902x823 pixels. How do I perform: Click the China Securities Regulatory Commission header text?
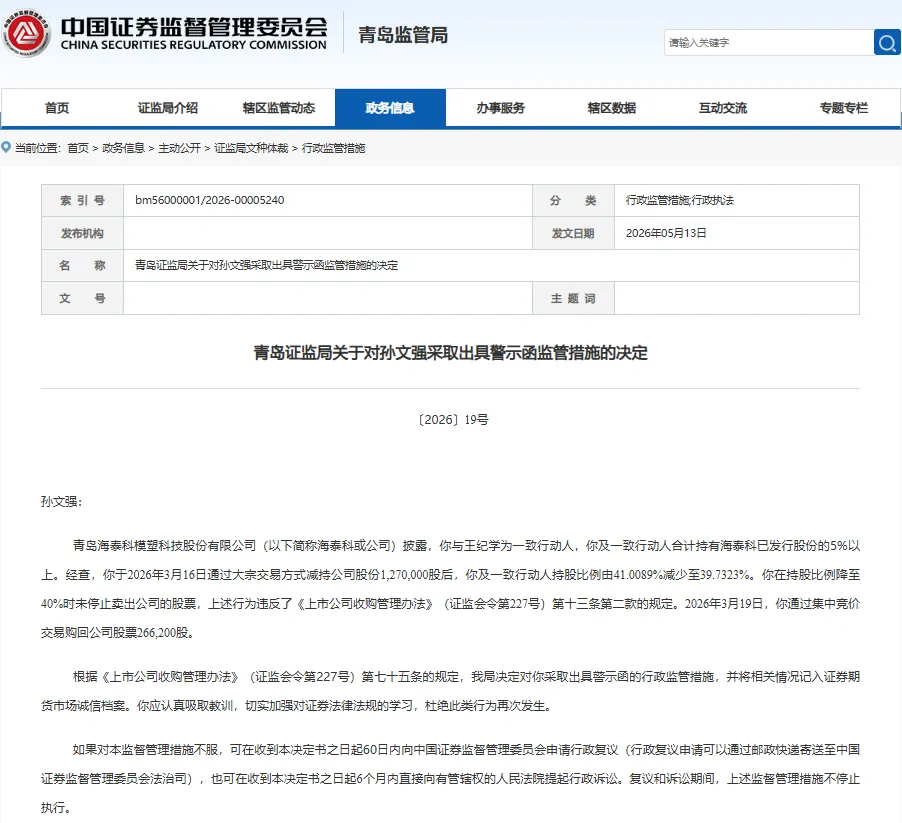tap(194, 45)
